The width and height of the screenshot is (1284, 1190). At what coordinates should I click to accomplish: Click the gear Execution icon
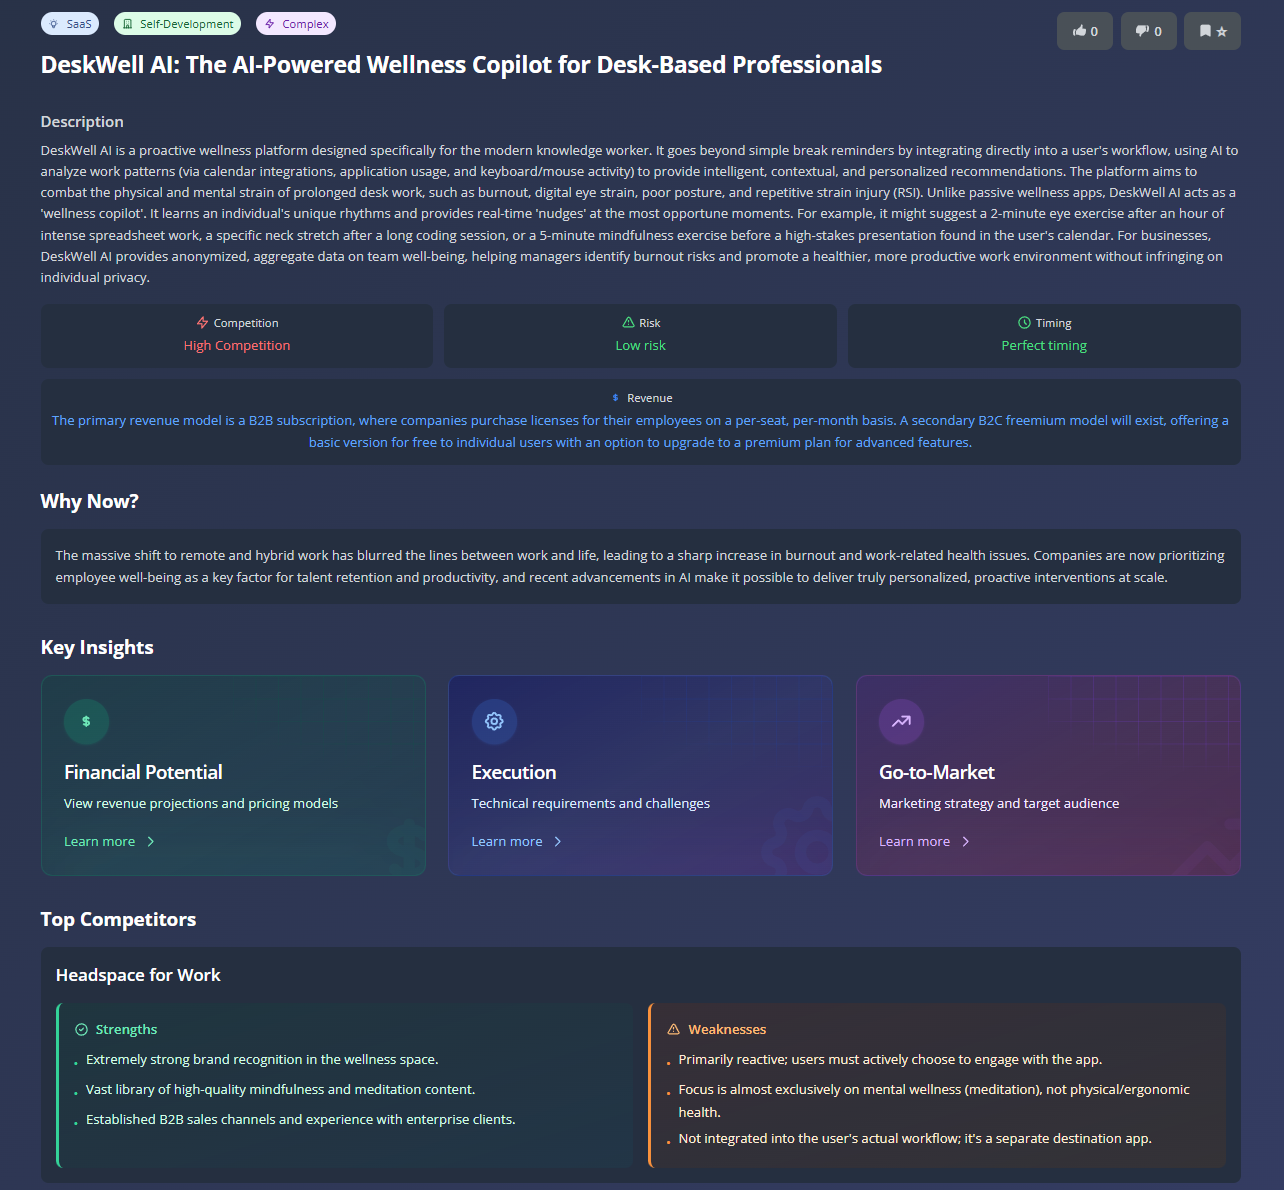494,722
